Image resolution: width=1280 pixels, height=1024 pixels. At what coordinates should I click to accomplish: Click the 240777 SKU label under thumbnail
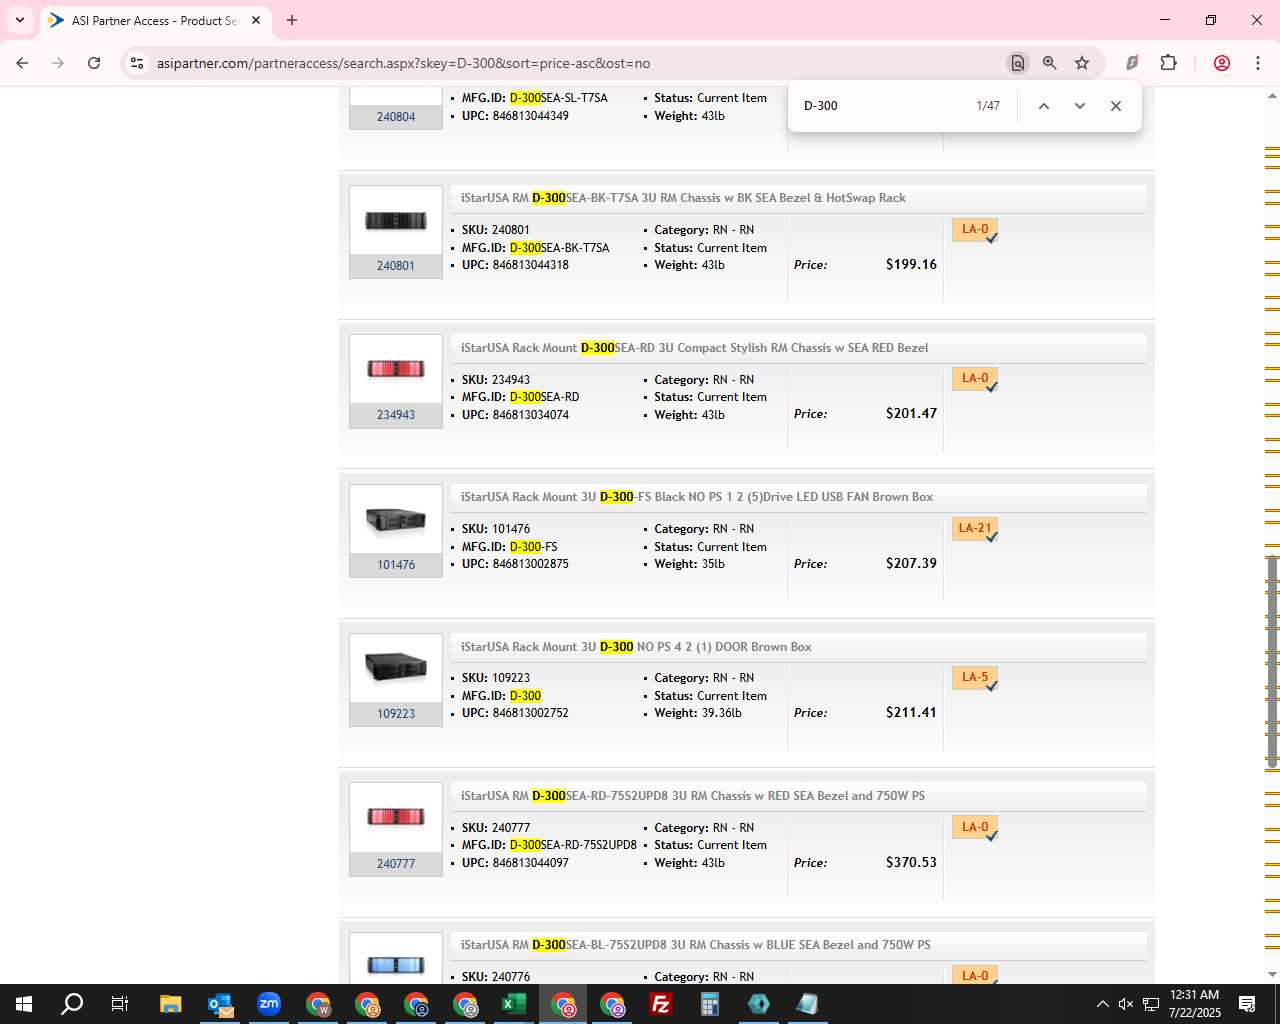pos(396,864)
